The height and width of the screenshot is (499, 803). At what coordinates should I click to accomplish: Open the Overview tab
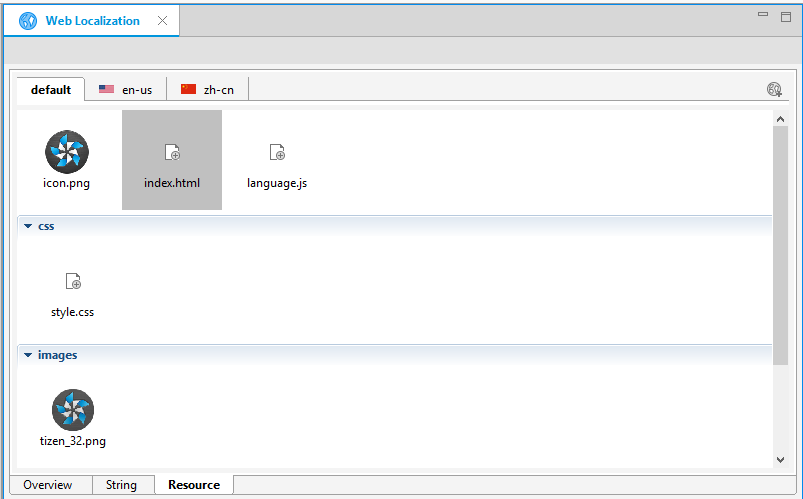(48, 485)
